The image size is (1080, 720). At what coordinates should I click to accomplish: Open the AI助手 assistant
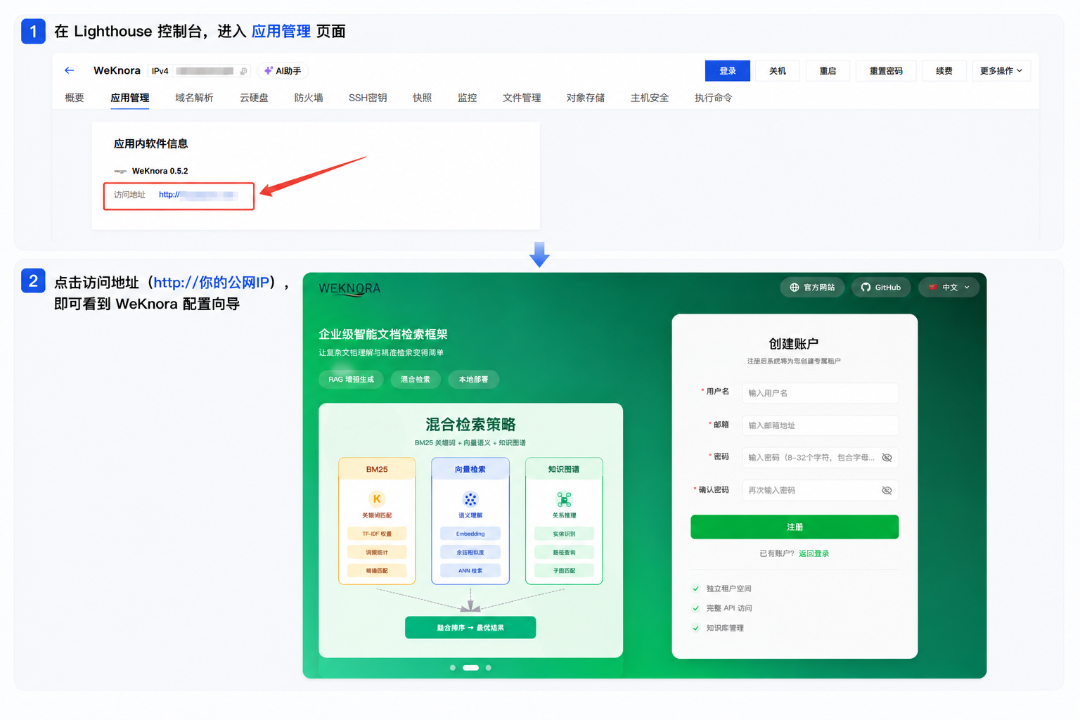[x=283, y=71]
